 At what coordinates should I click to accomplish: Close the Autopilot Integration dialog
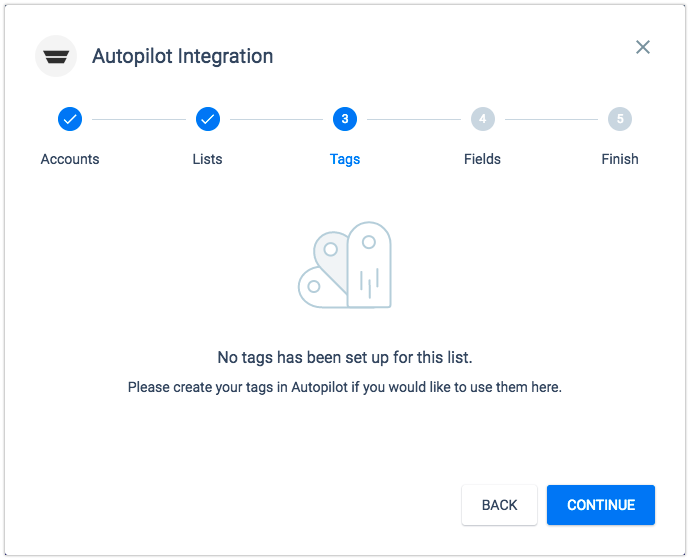tap(643, 47)
